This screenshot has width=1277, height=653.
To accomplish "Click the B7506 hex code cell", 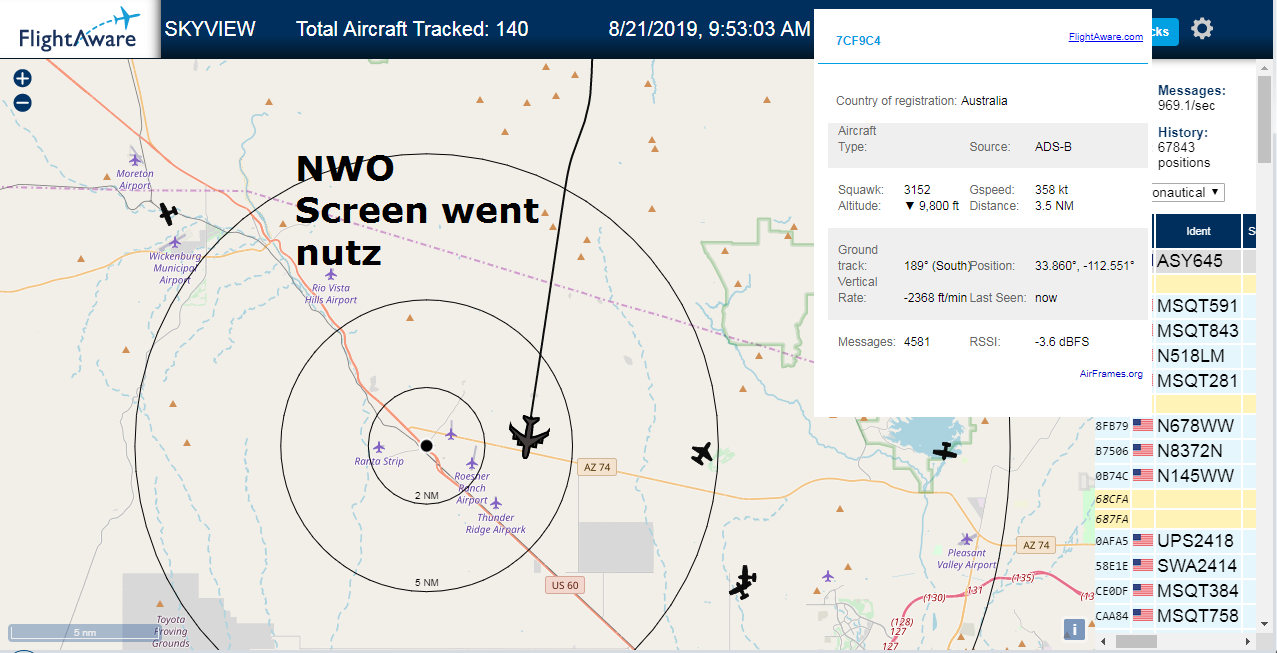I will [x=1112, y=451].
